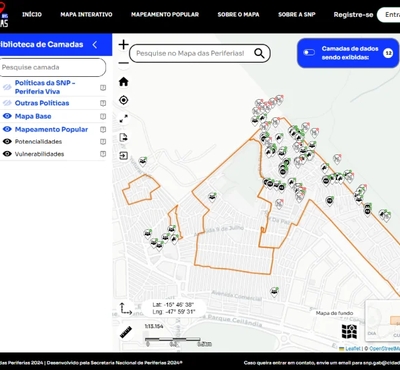Click the magnifier search icon

[x=259, y=53]
